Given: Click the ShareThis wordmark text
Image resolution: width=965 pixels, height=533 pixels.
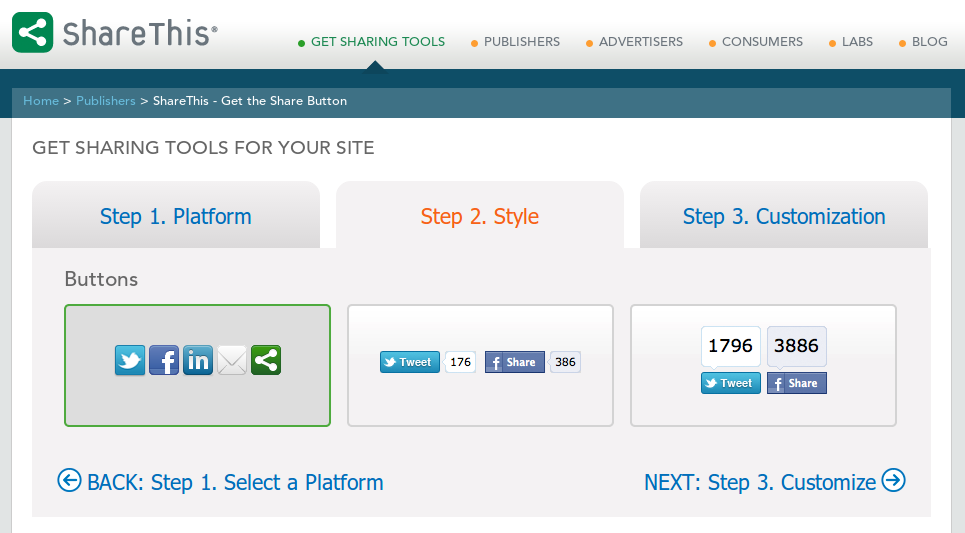Looking at the screenshot, I should click(x=140, y=33).
